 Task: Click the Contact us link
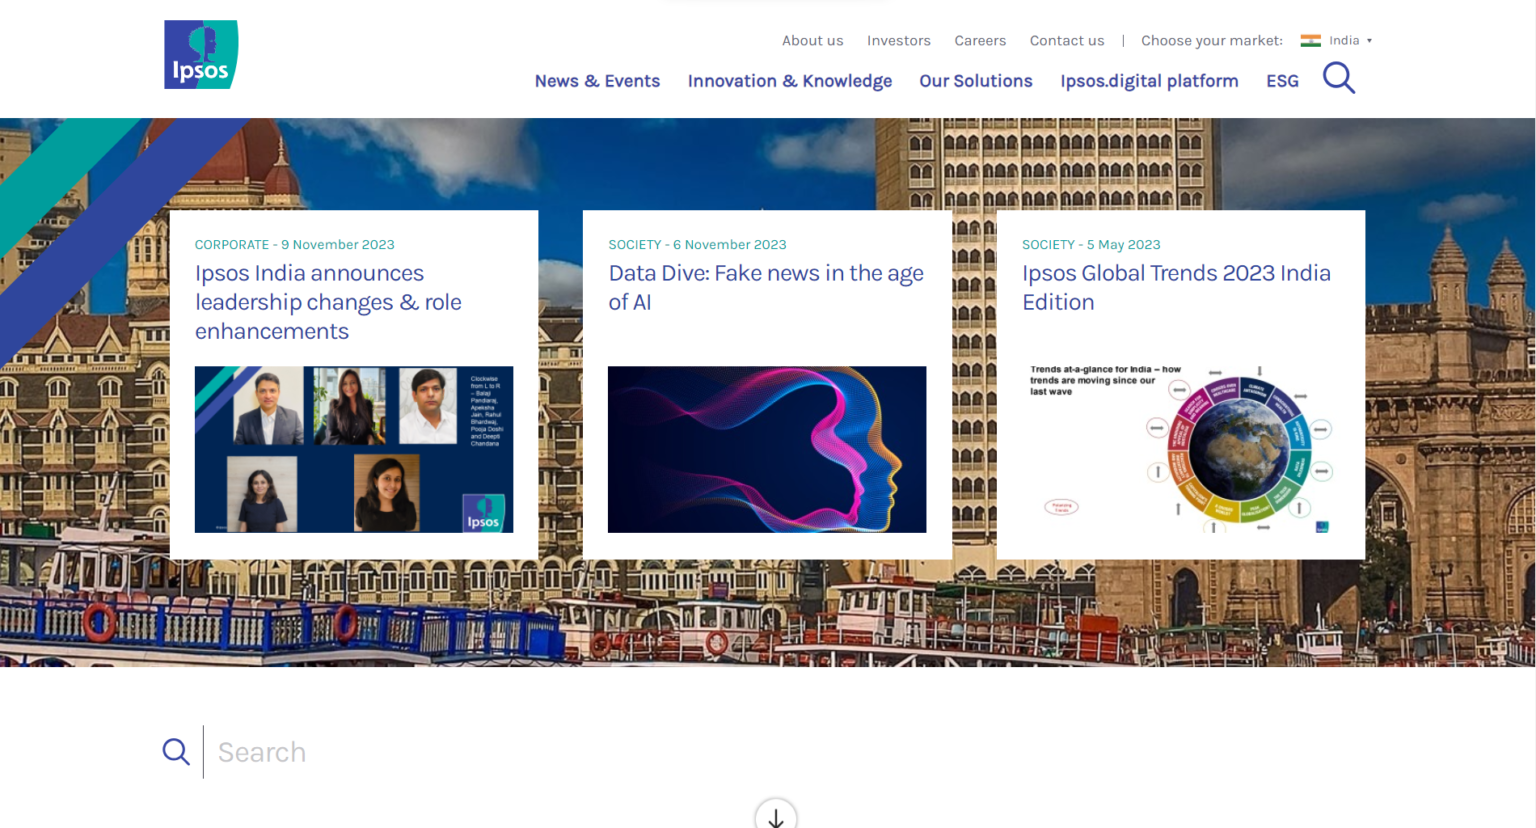[x=1066, y=41]
